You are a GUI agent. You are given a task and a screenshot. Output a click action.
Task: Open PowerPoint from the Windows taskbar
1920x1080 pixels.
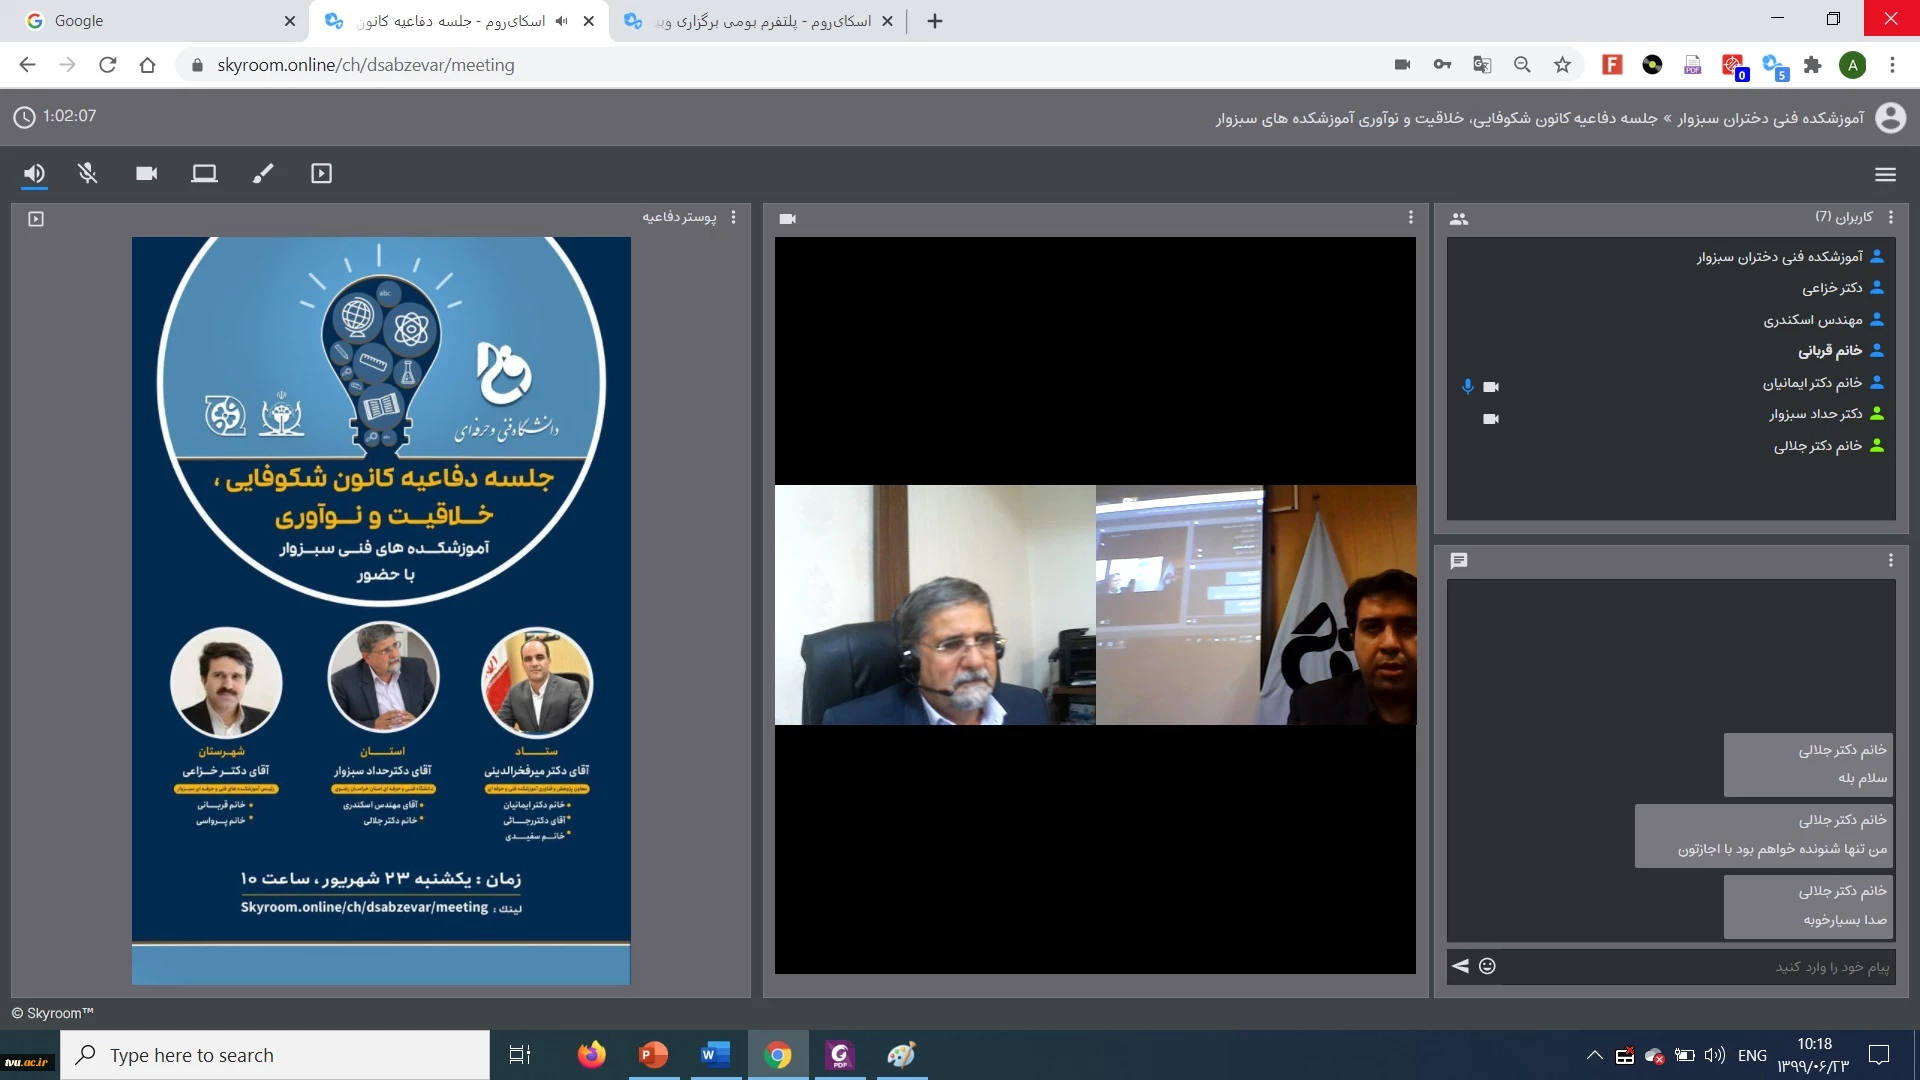click(x=653, y=1055)
